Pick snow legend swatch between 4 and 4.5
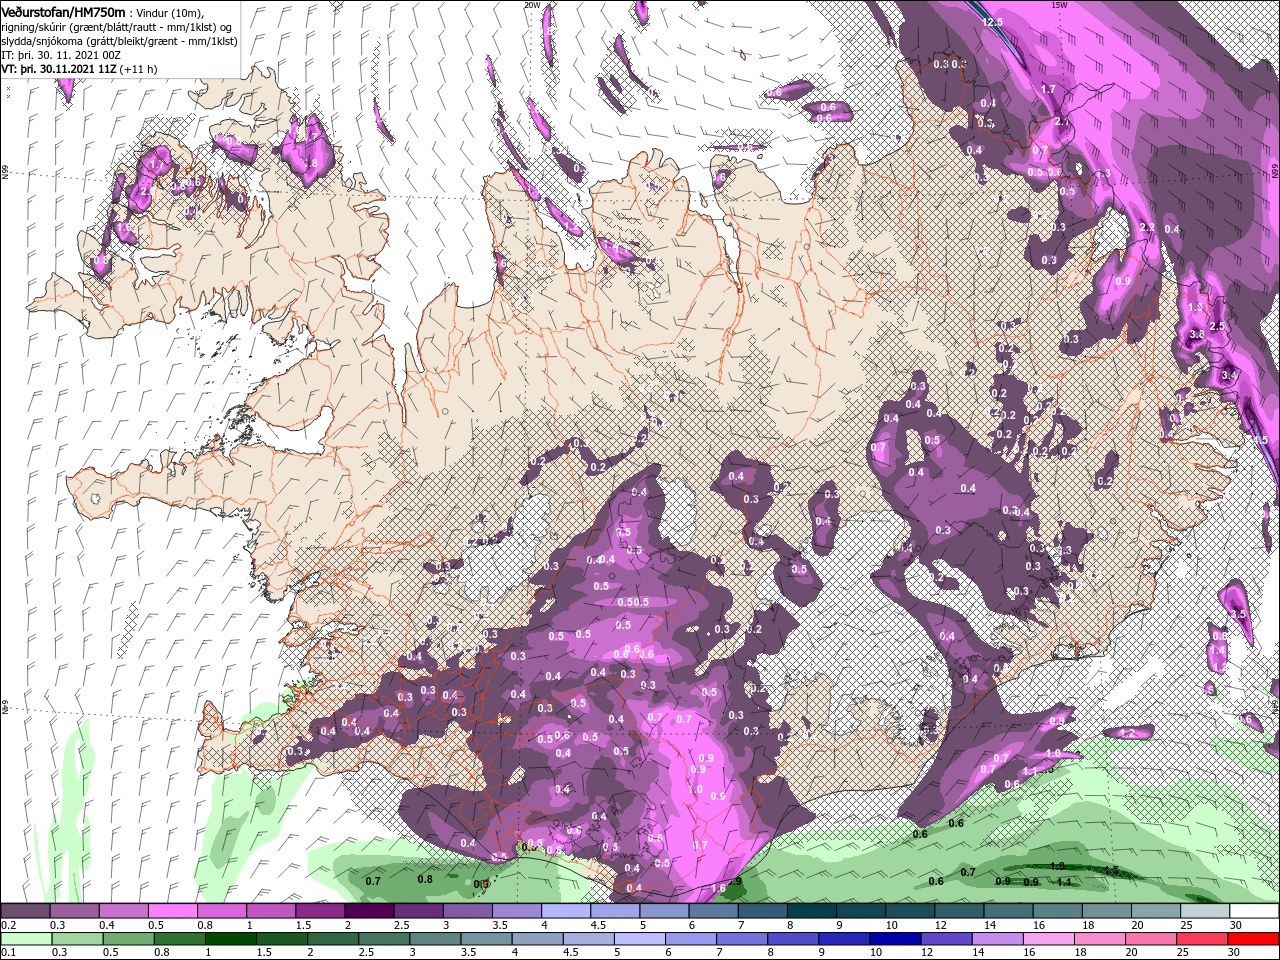The height and width of the screenshot is (960, 1280). coord(566,911)
